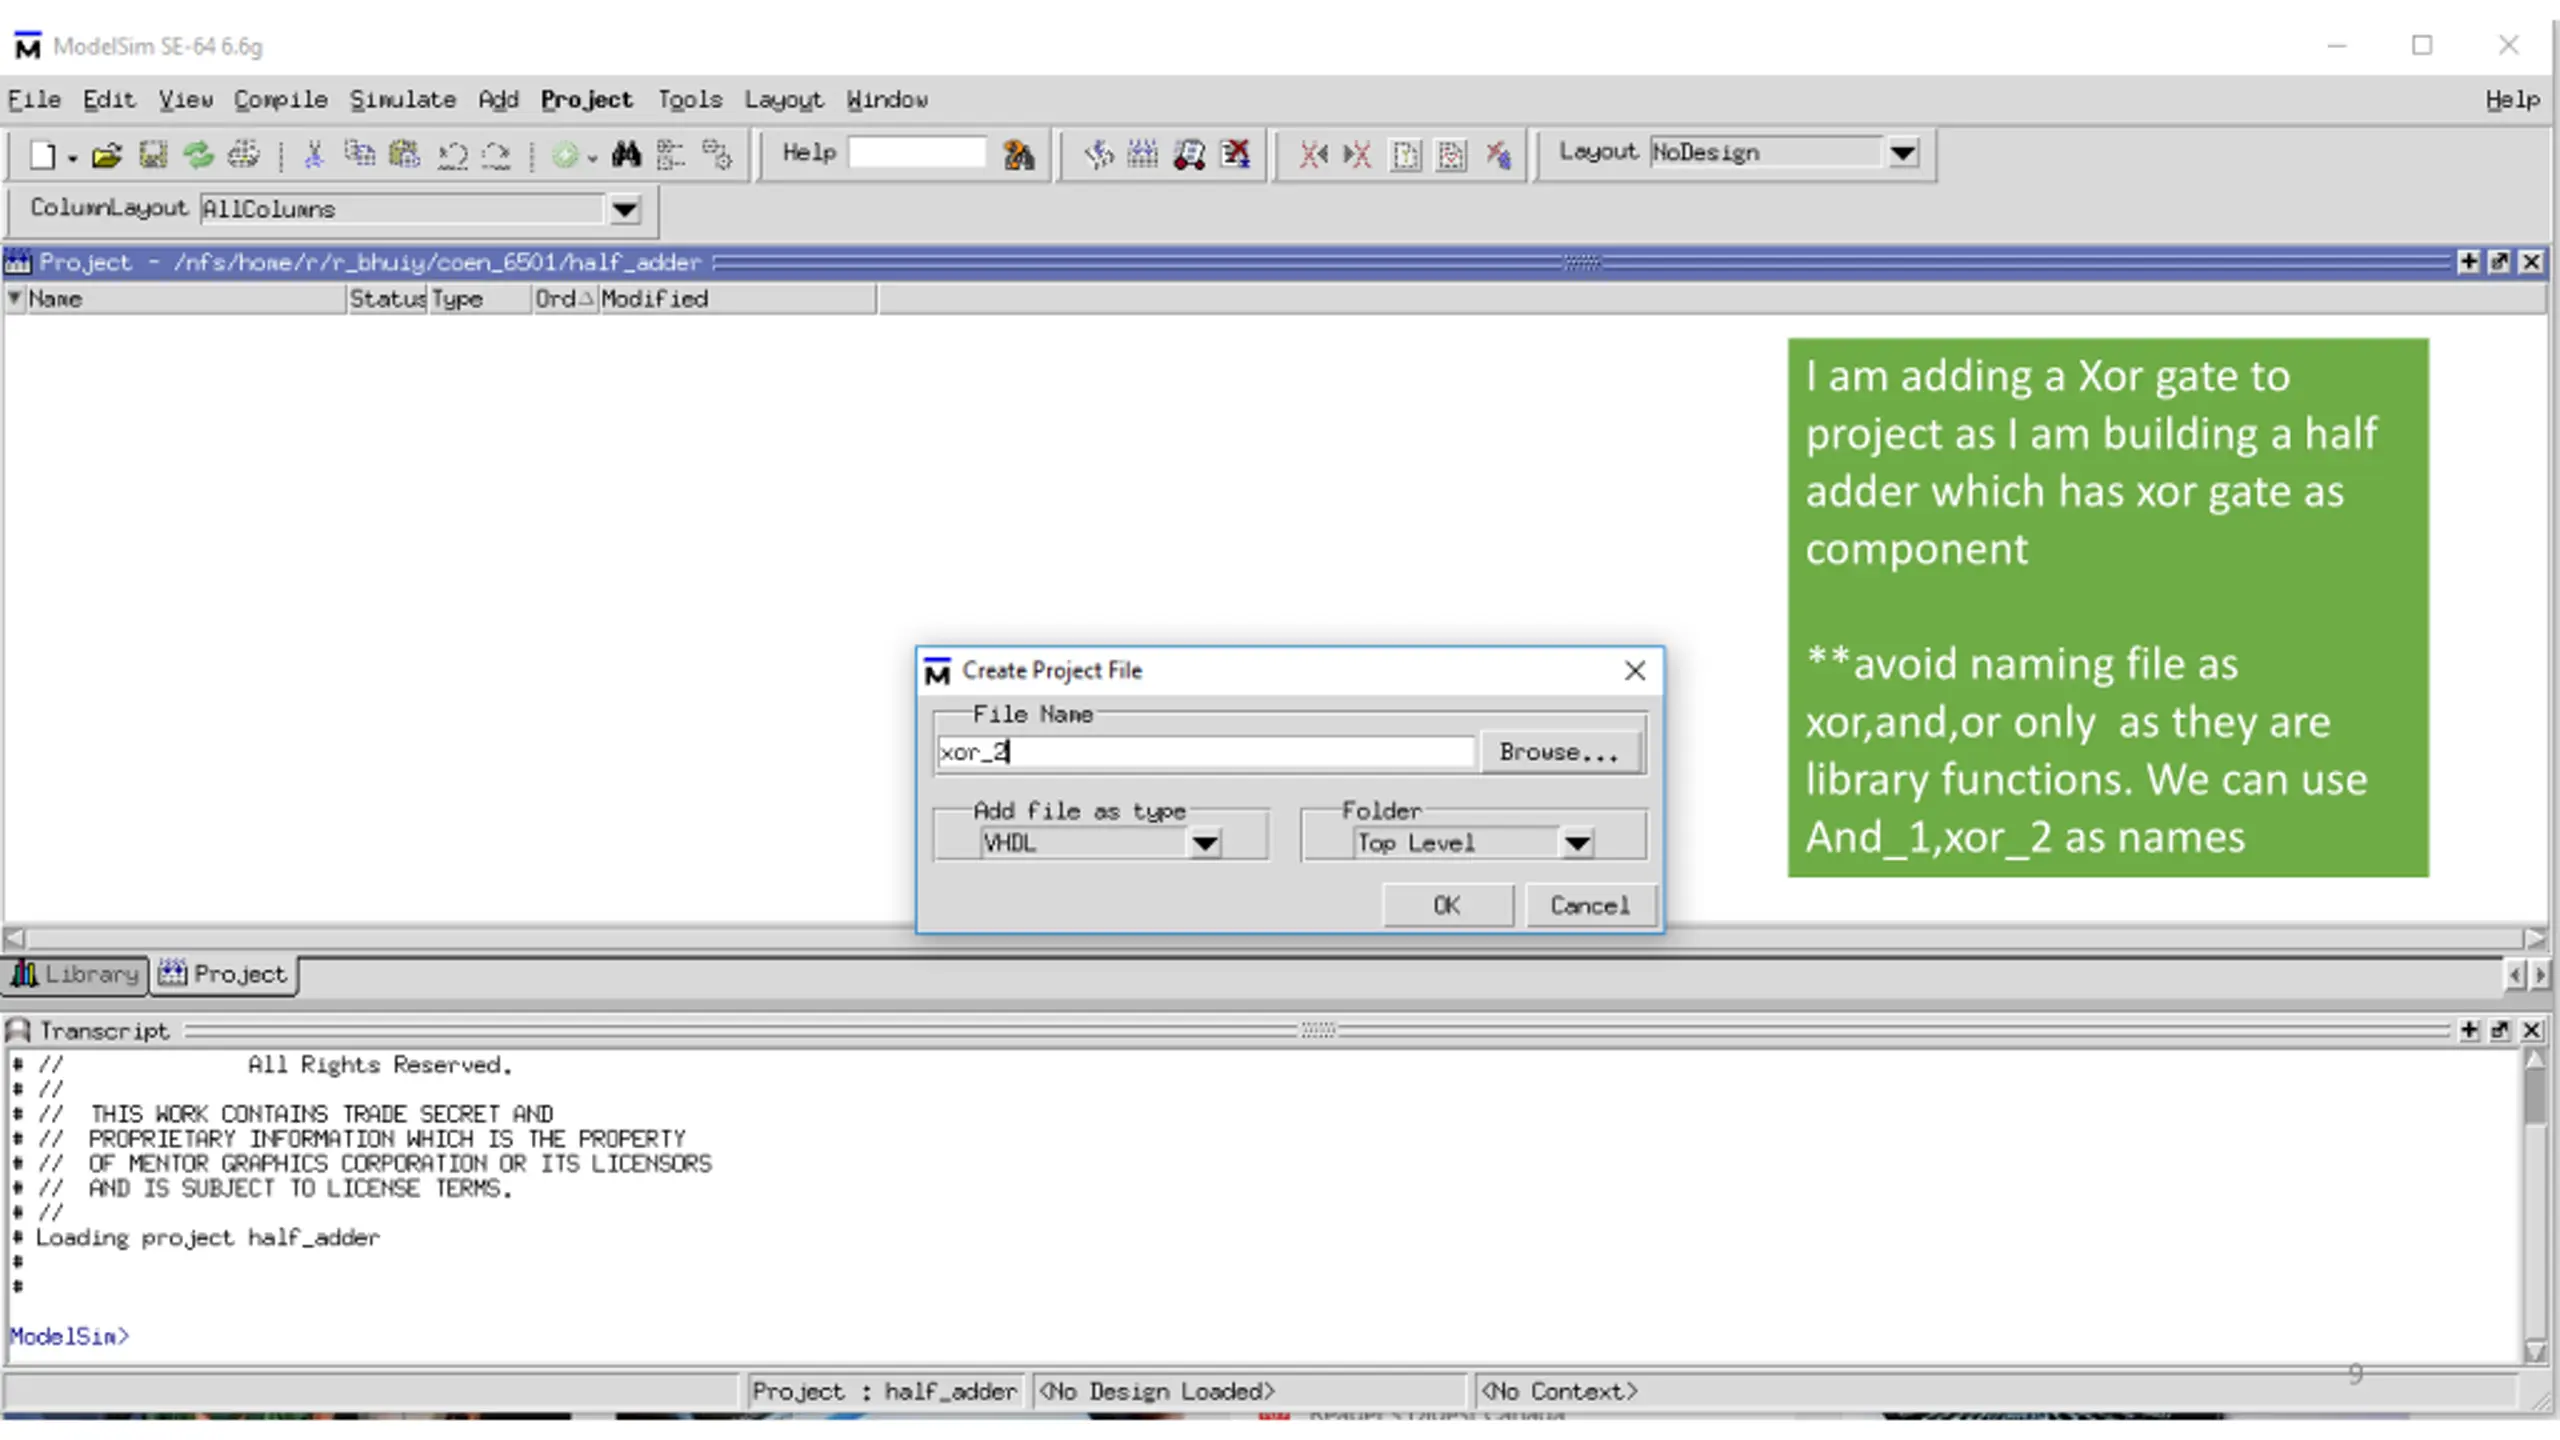Click the Save toolbar icon

pyautogui.click(x=153, y=155)
